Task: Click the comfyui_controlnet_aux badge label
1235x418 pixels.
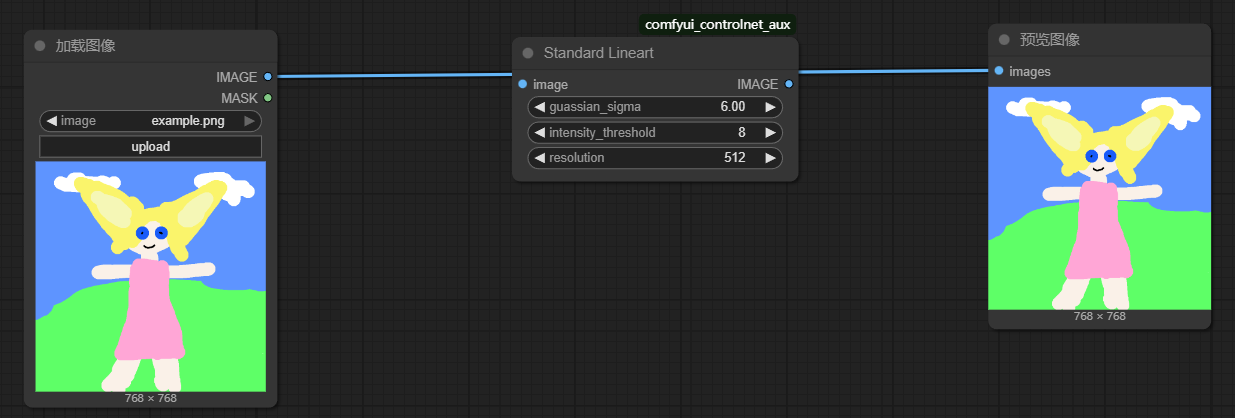Action: coord(718,24)
